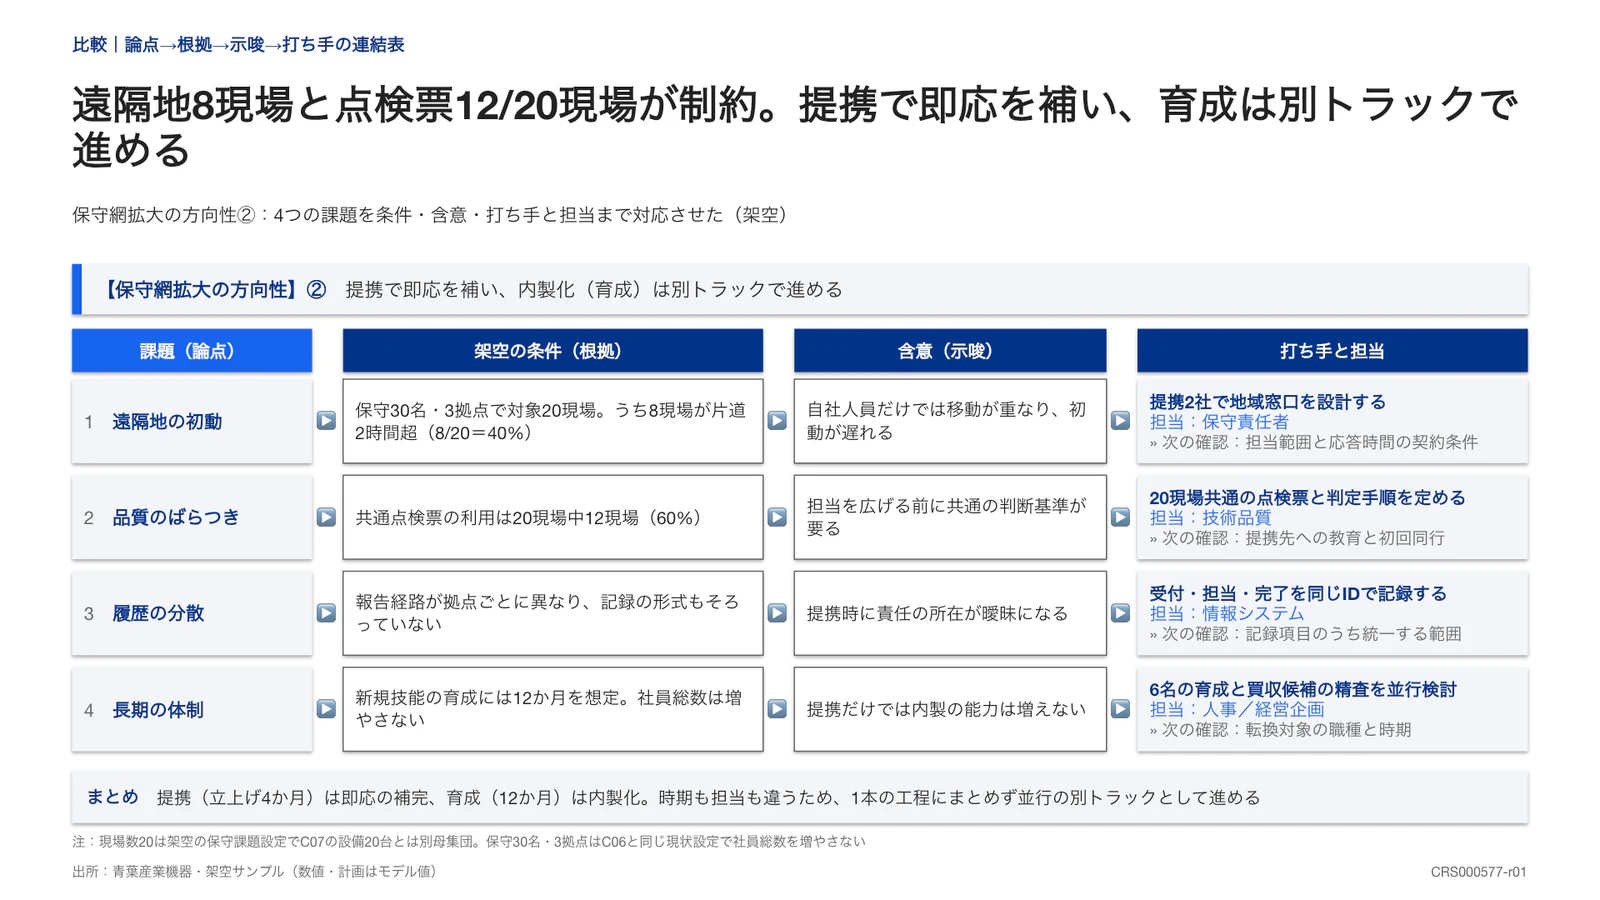
Task: Click 6名の育成と買収候補の精査を並行検討 action text
Action: 1303,690
